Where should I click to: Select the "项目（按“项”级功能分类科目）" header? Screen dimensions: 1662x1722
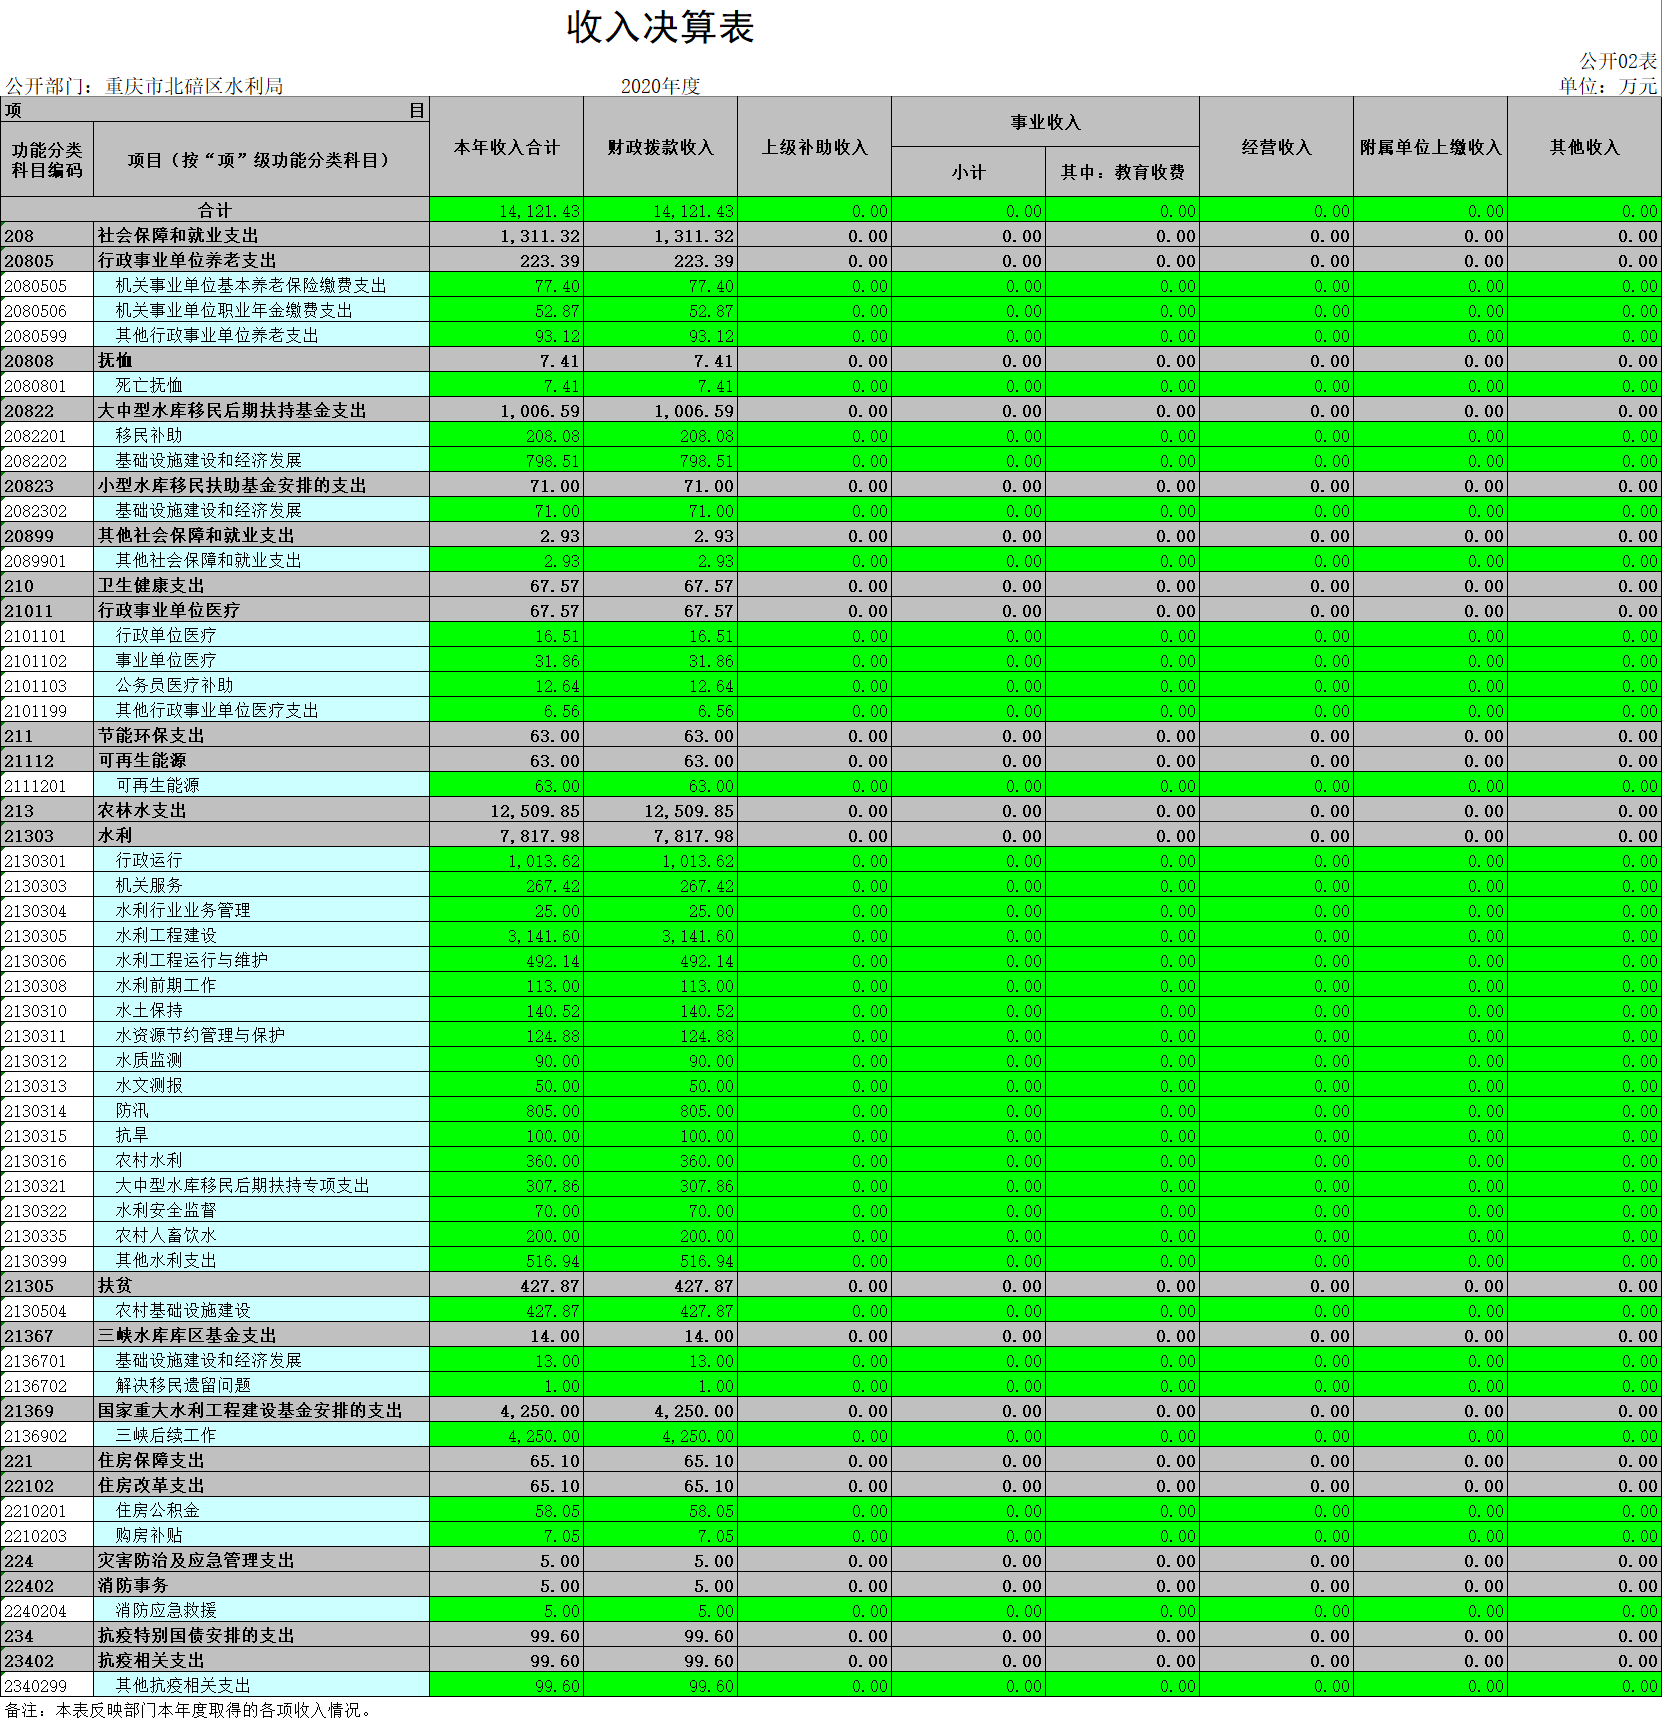pyautogui.click(x=262, y=160)
